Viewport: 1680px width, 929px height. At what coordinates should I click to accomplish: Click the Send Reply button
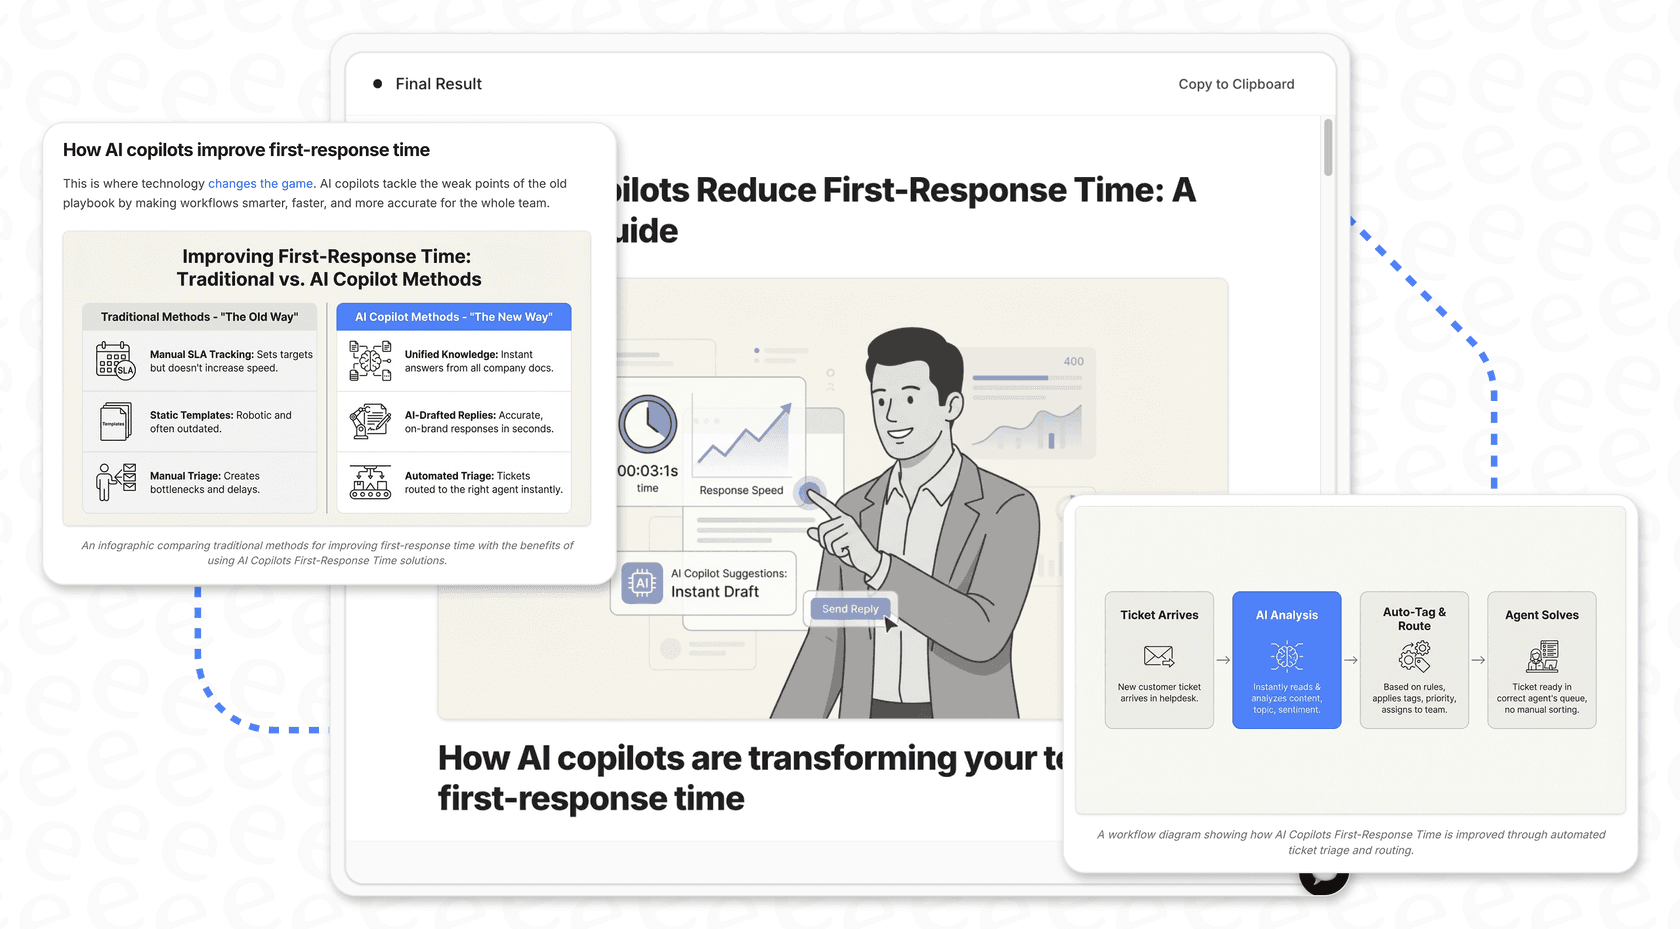tap(850, 609)
